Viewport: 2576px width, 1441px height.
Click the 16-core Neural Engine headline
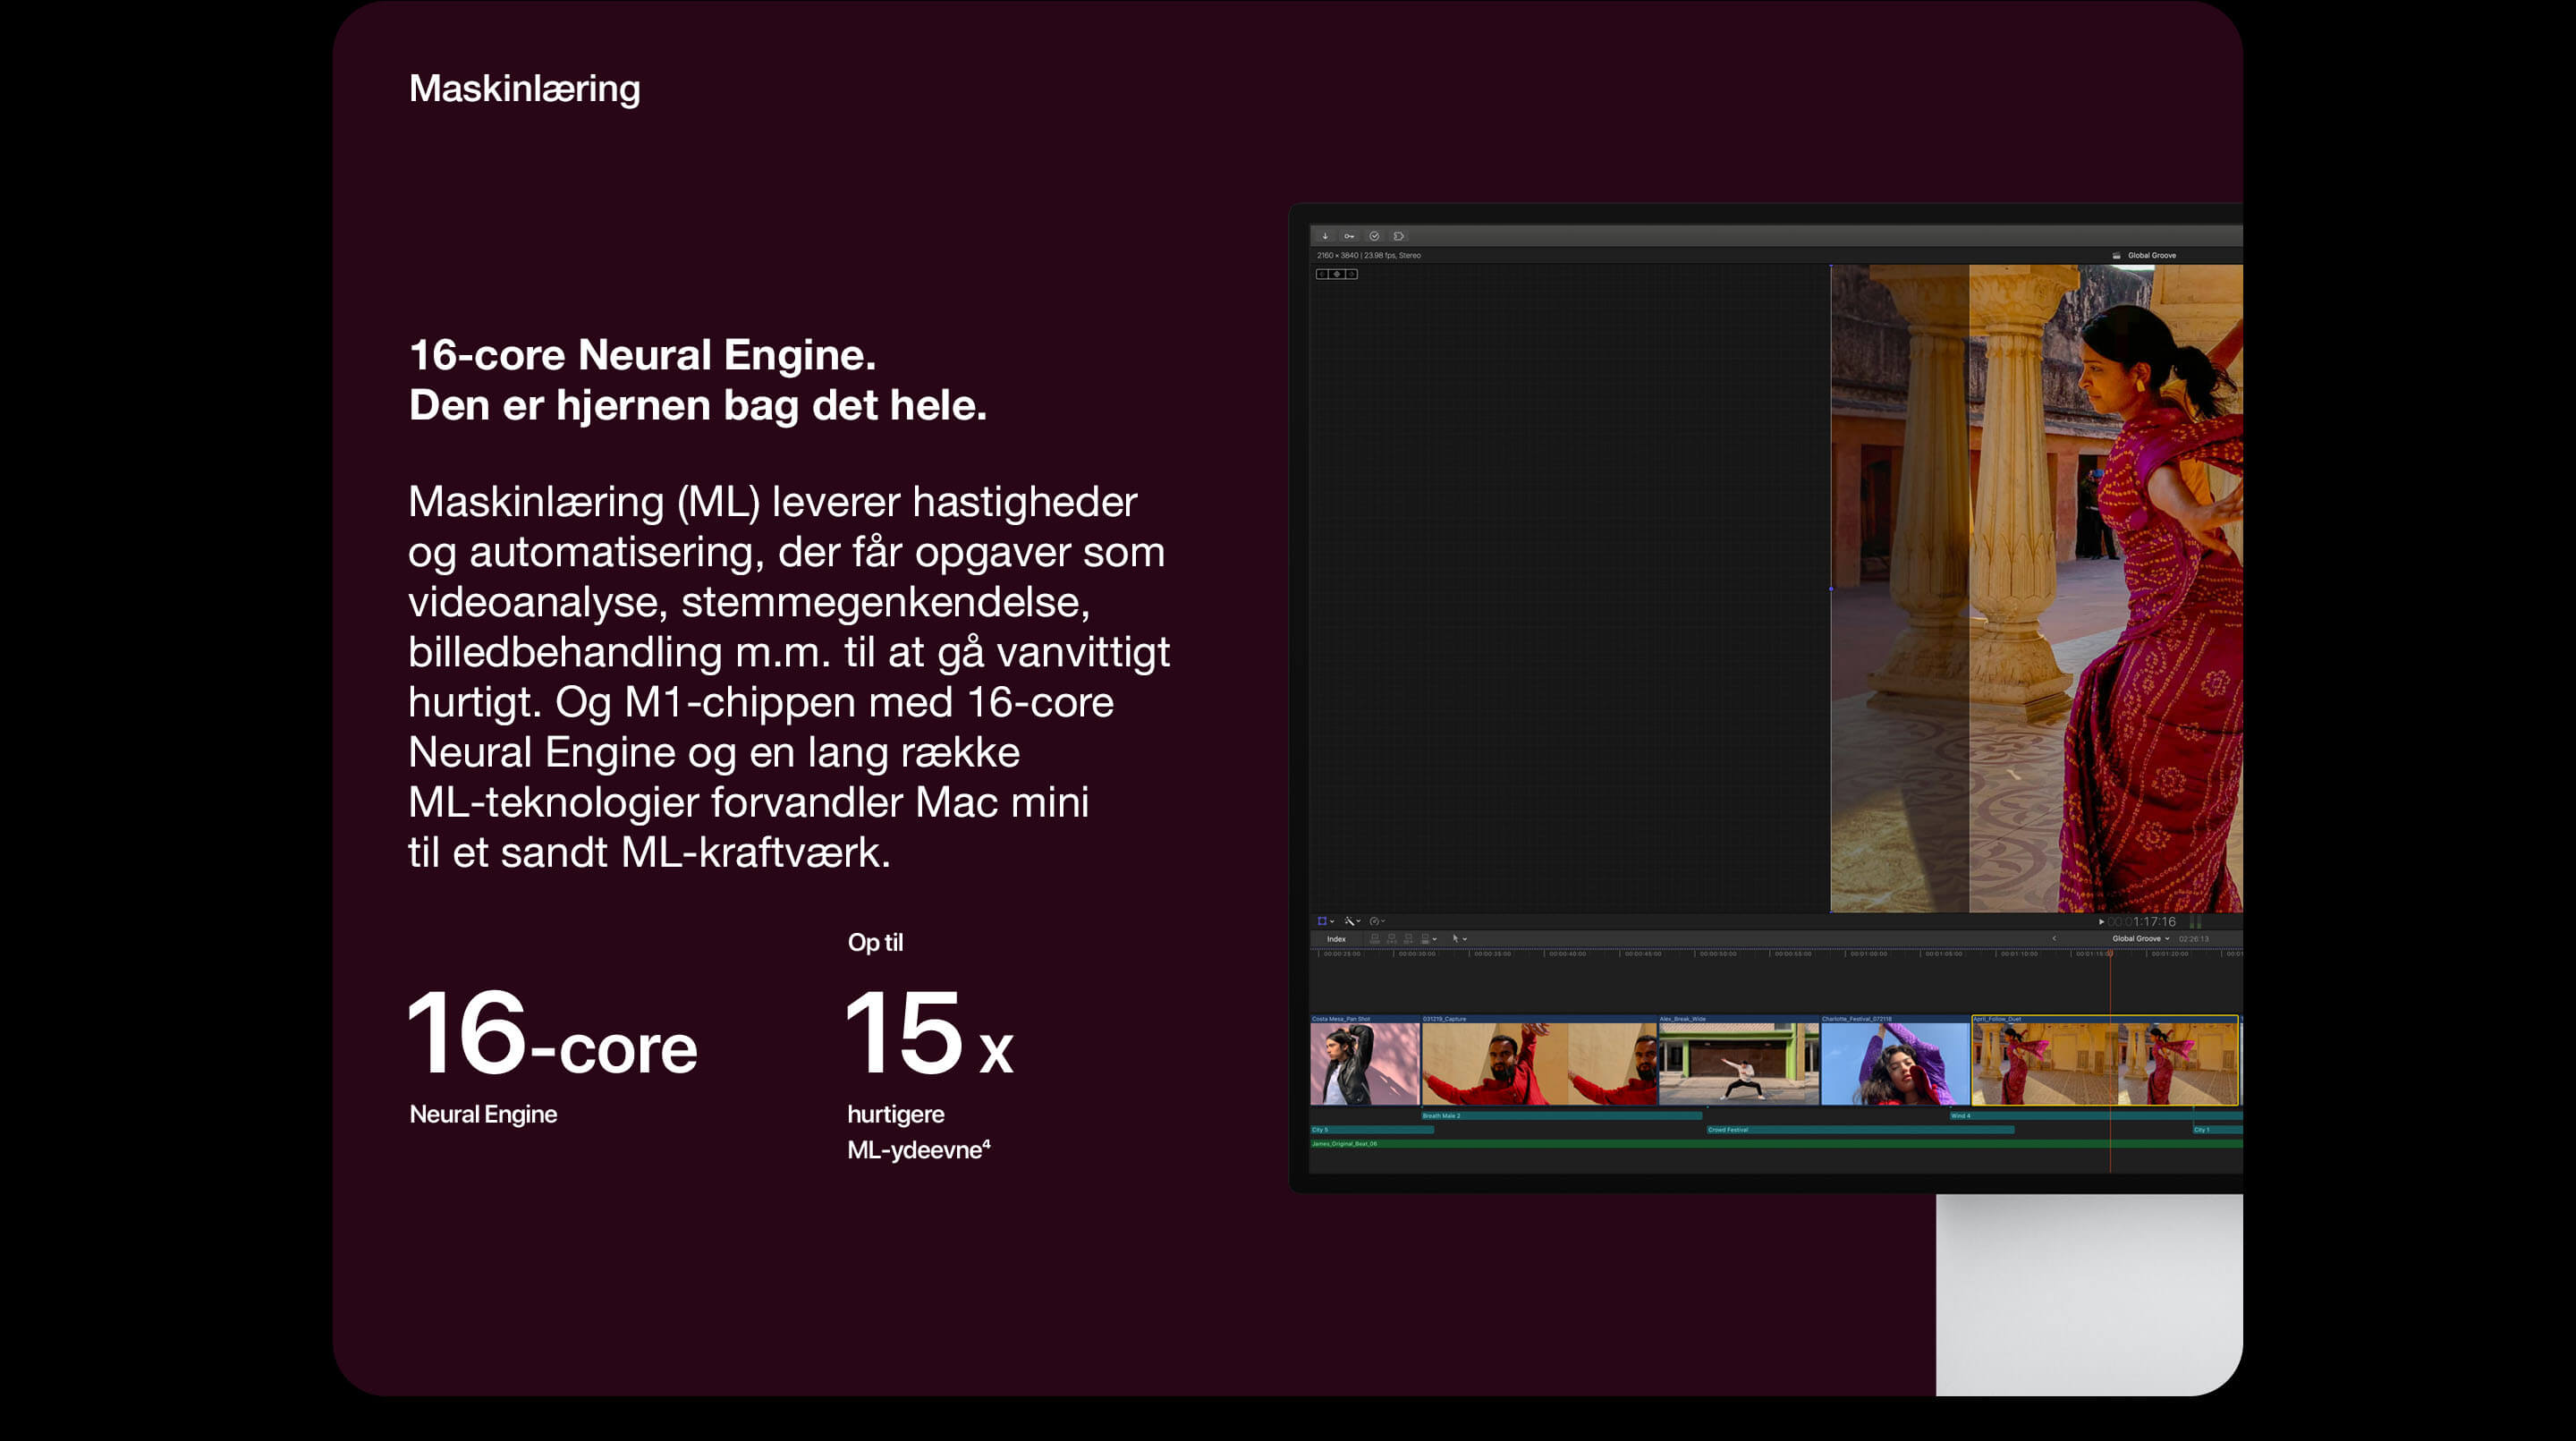tap(642, 355)
